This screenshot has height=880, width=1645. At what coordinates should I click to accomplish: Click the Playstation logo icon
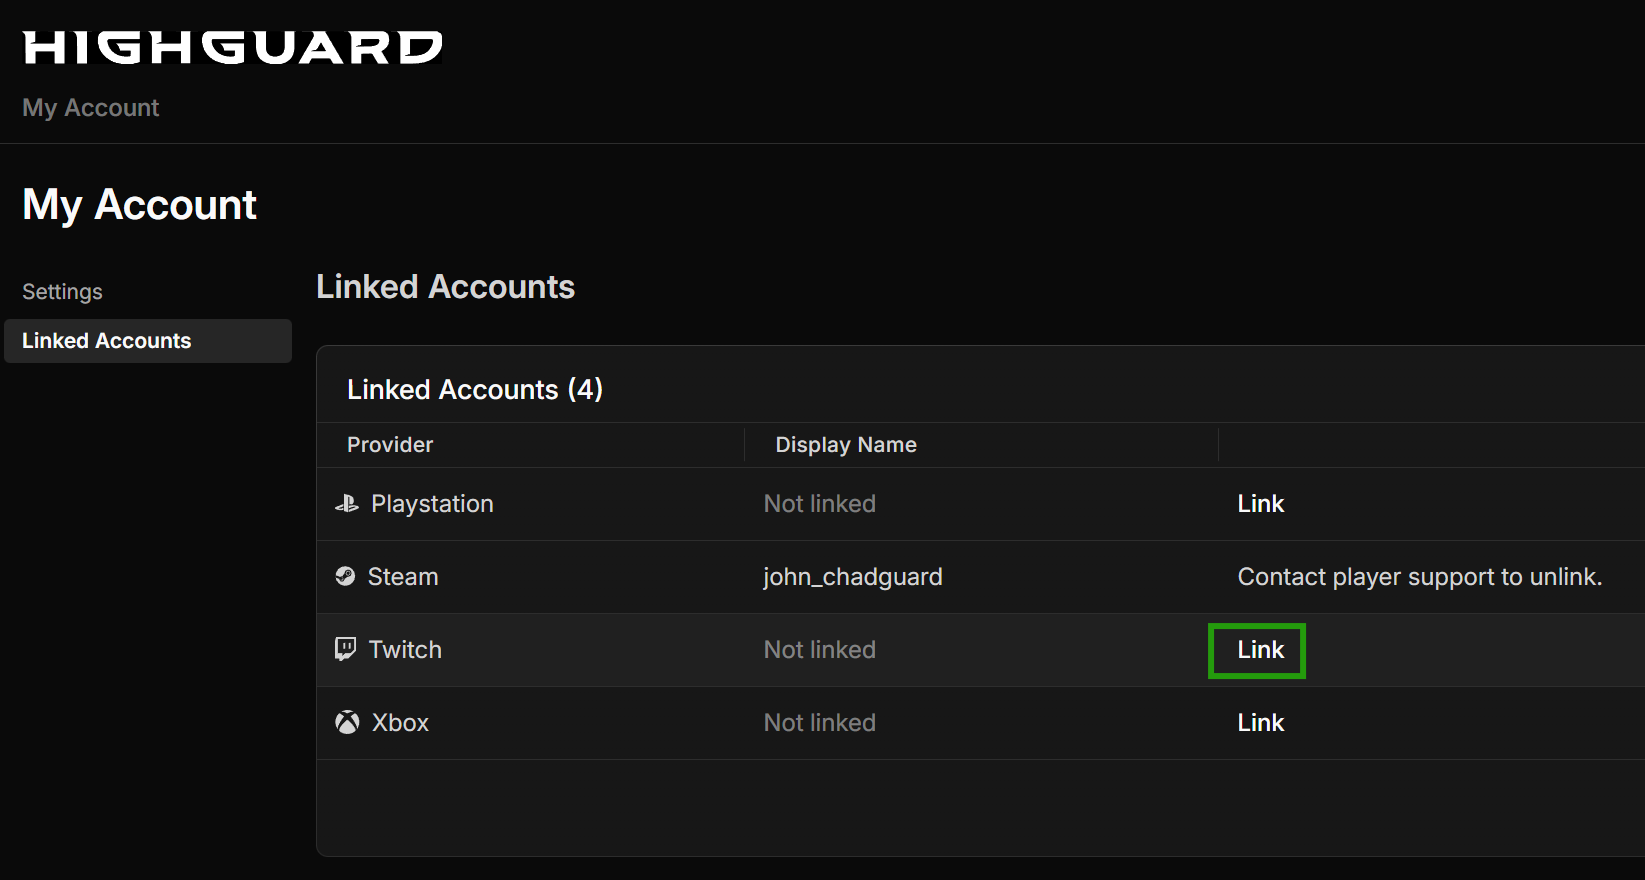tap(347, 504)
